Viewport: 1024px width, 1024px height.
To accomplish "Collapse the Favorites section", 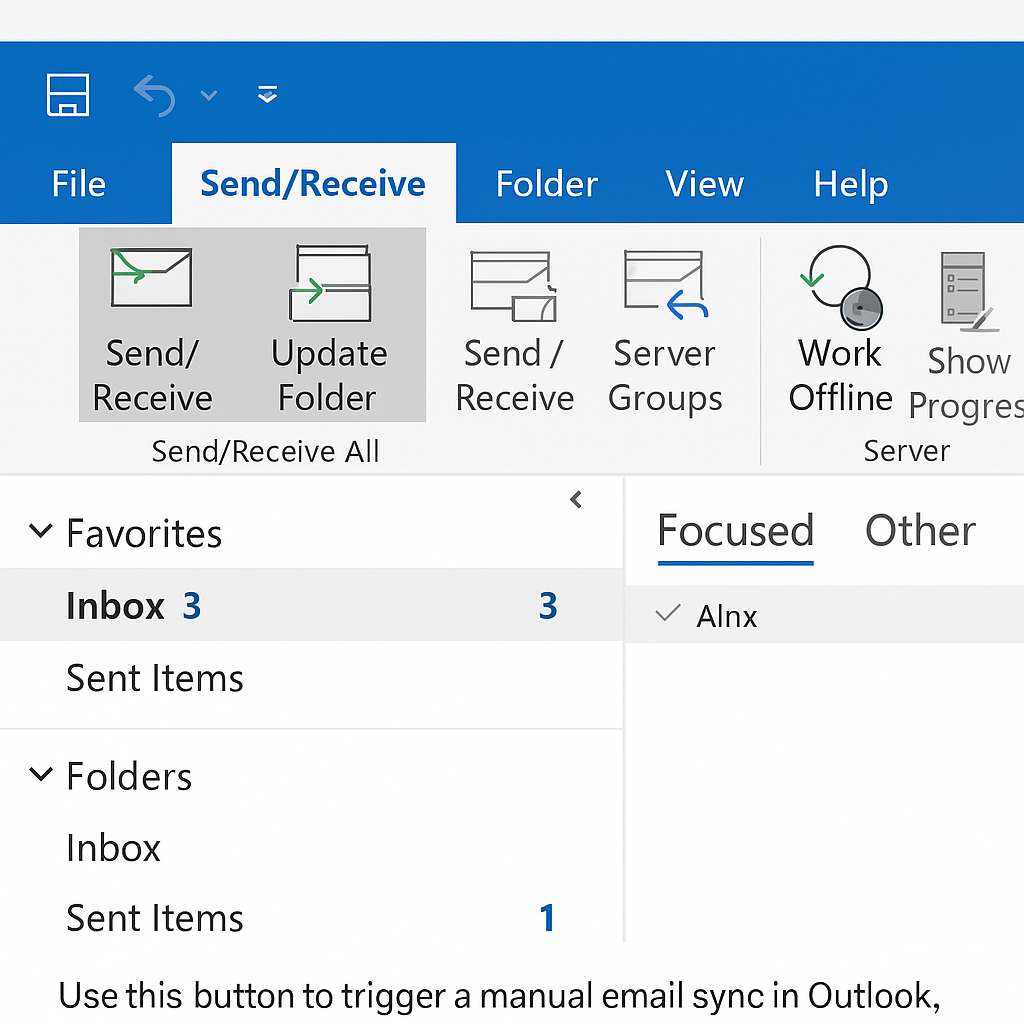I will pos(40,530).
